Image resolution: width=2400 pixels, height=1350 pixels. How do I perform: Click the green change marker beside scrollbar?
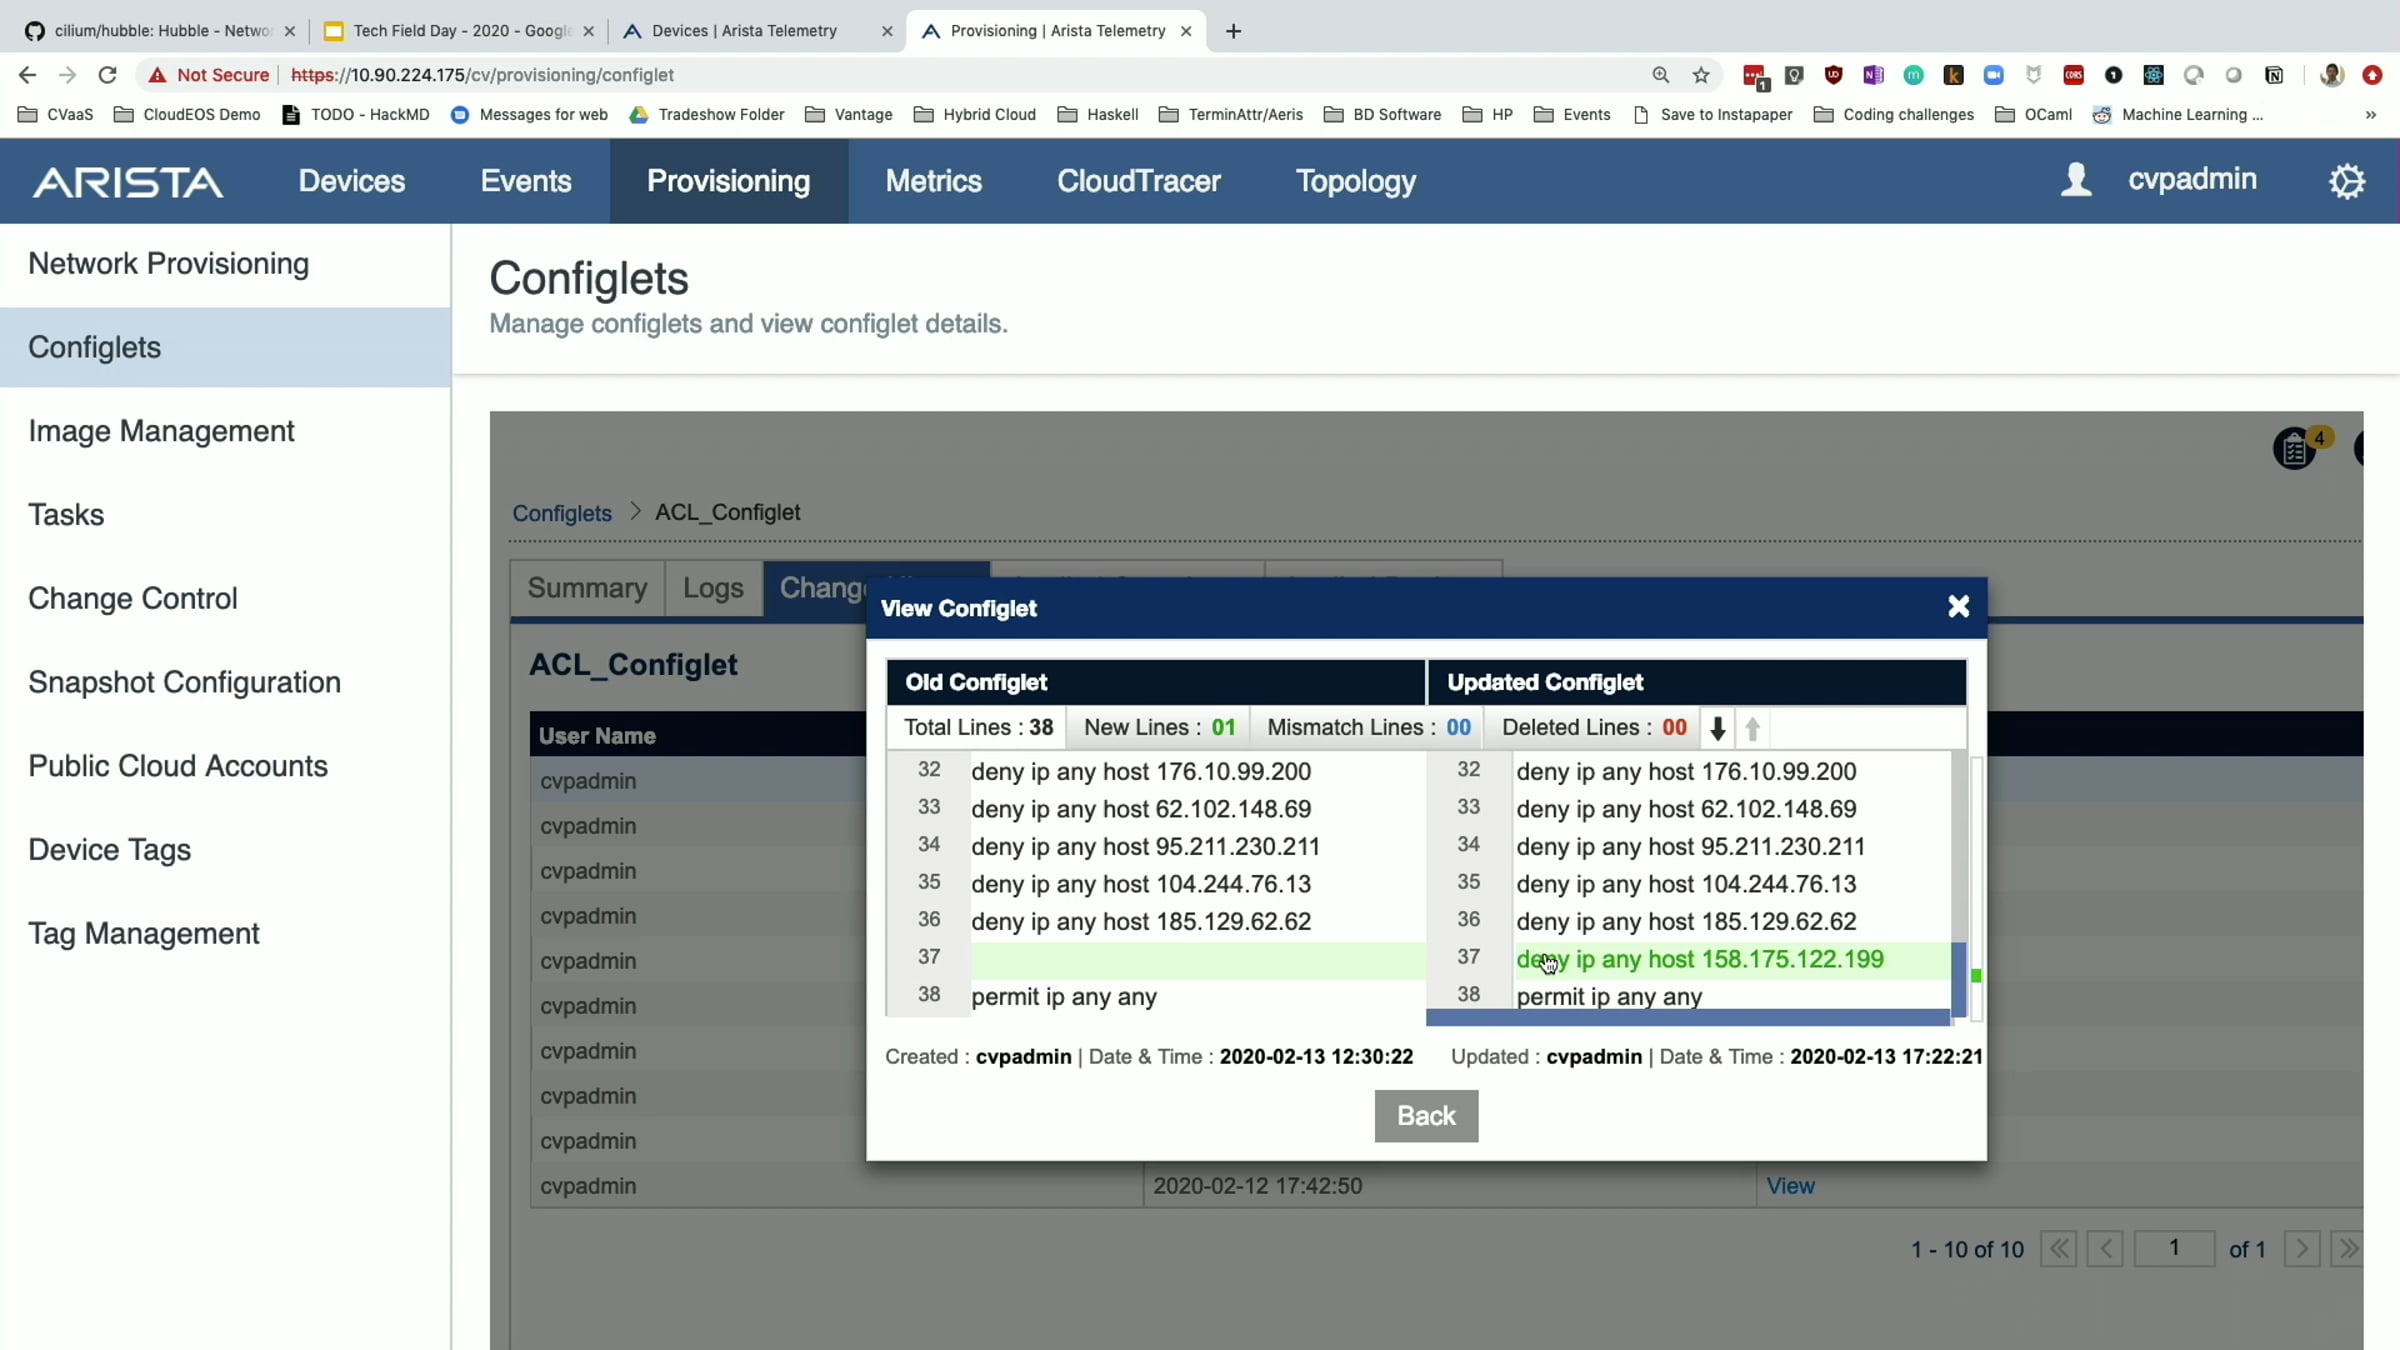(1976, 975)
